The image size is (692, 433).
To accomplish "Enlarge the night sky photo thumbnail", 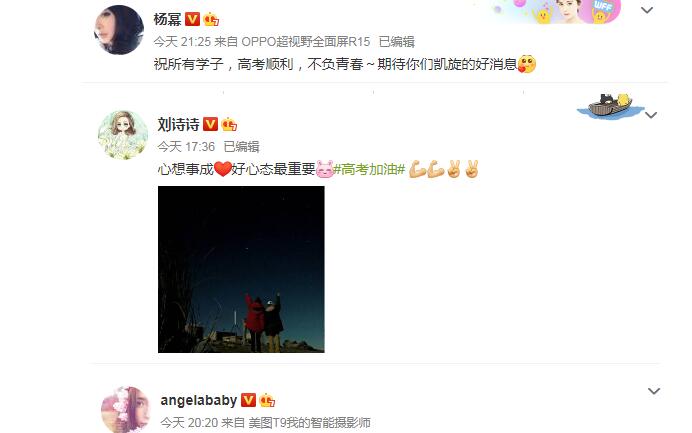I will click(241, 269).
